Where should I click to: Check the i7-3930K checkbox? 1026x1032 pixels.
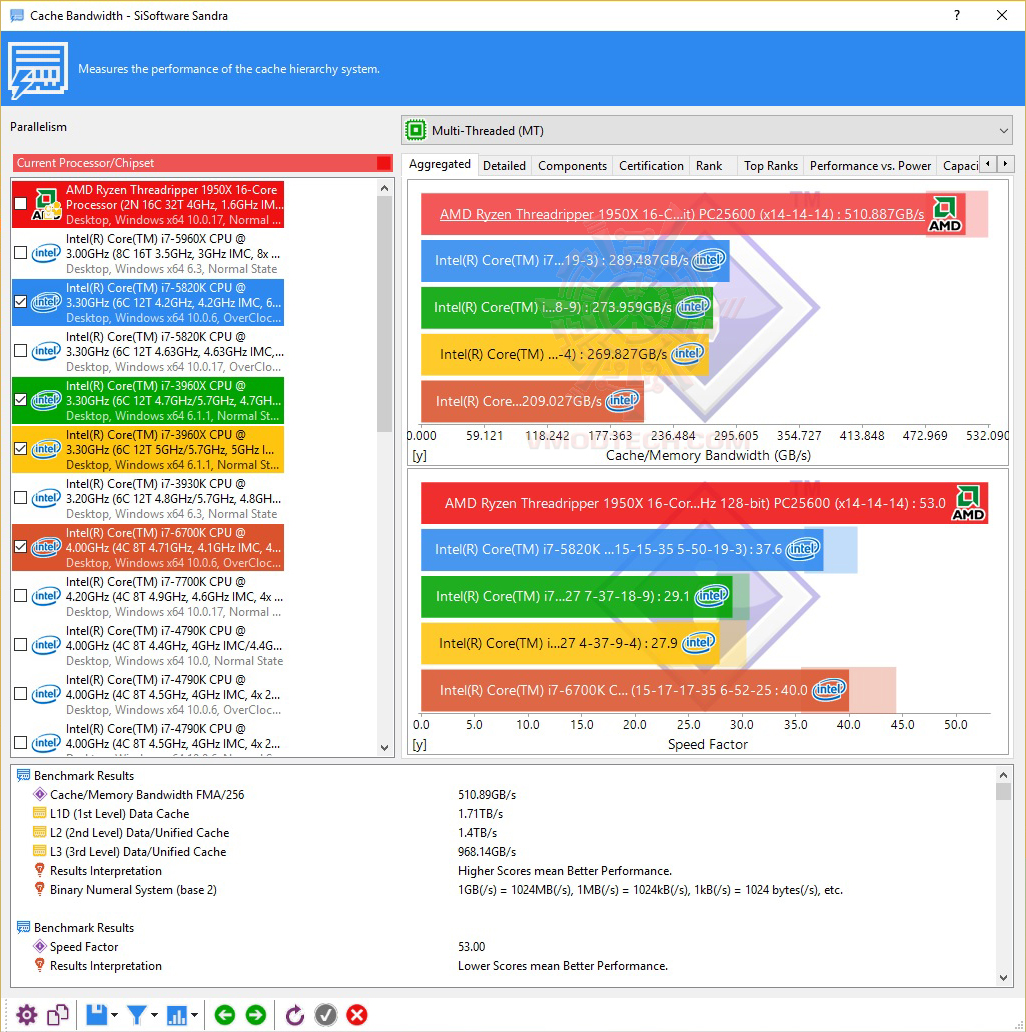click(x=20, y=498)
